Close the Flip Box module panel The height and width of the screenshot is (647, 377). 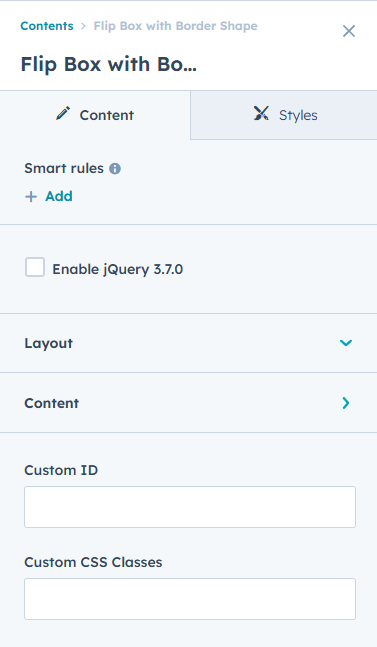click(349, 31)
